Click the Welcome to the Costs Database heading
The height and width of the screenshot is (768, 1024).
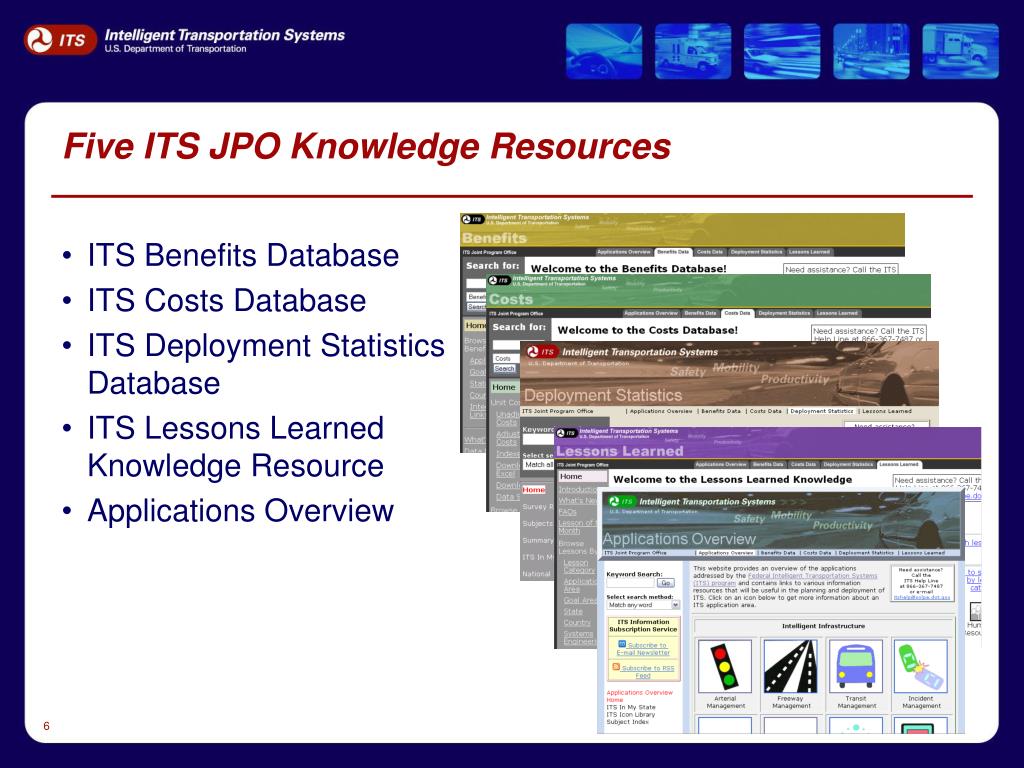pos(647,330)
